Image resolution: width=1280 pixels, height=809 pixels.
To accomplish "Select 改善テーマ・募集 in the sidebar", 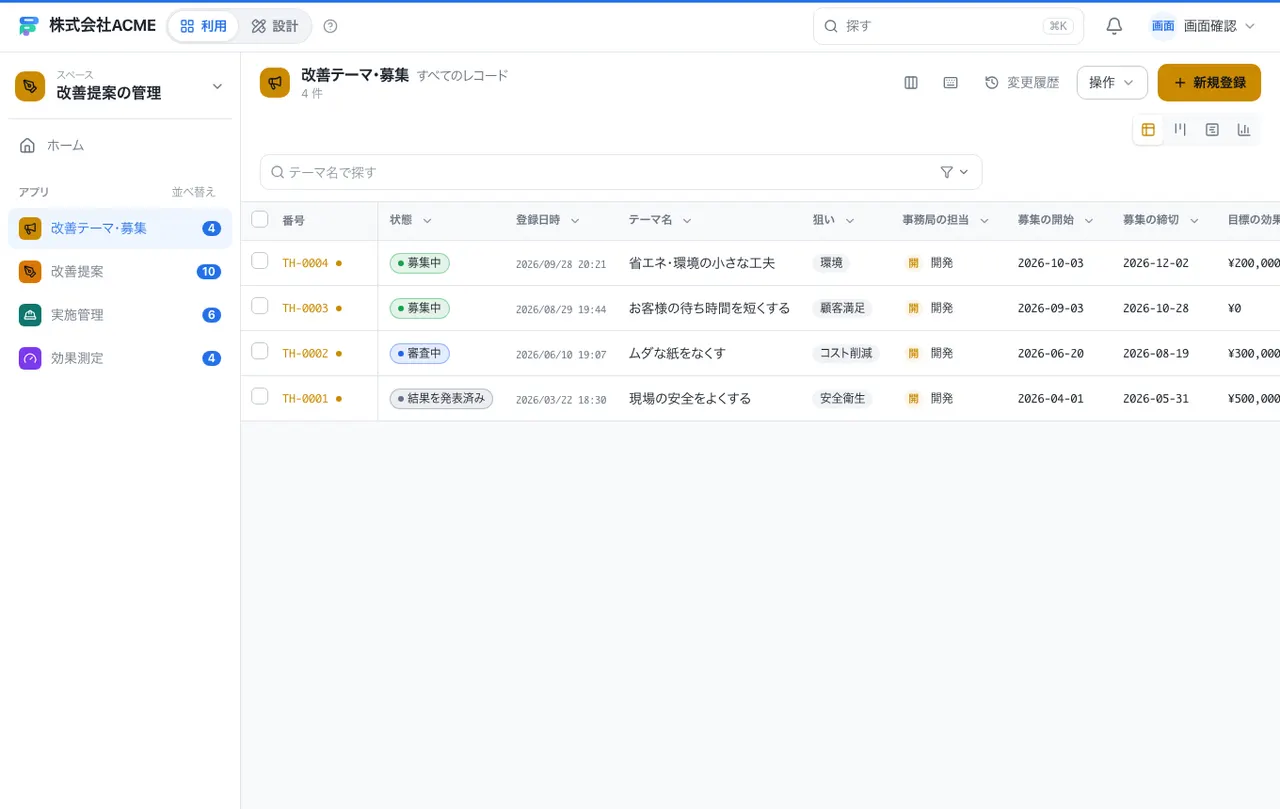I will 120,228.
